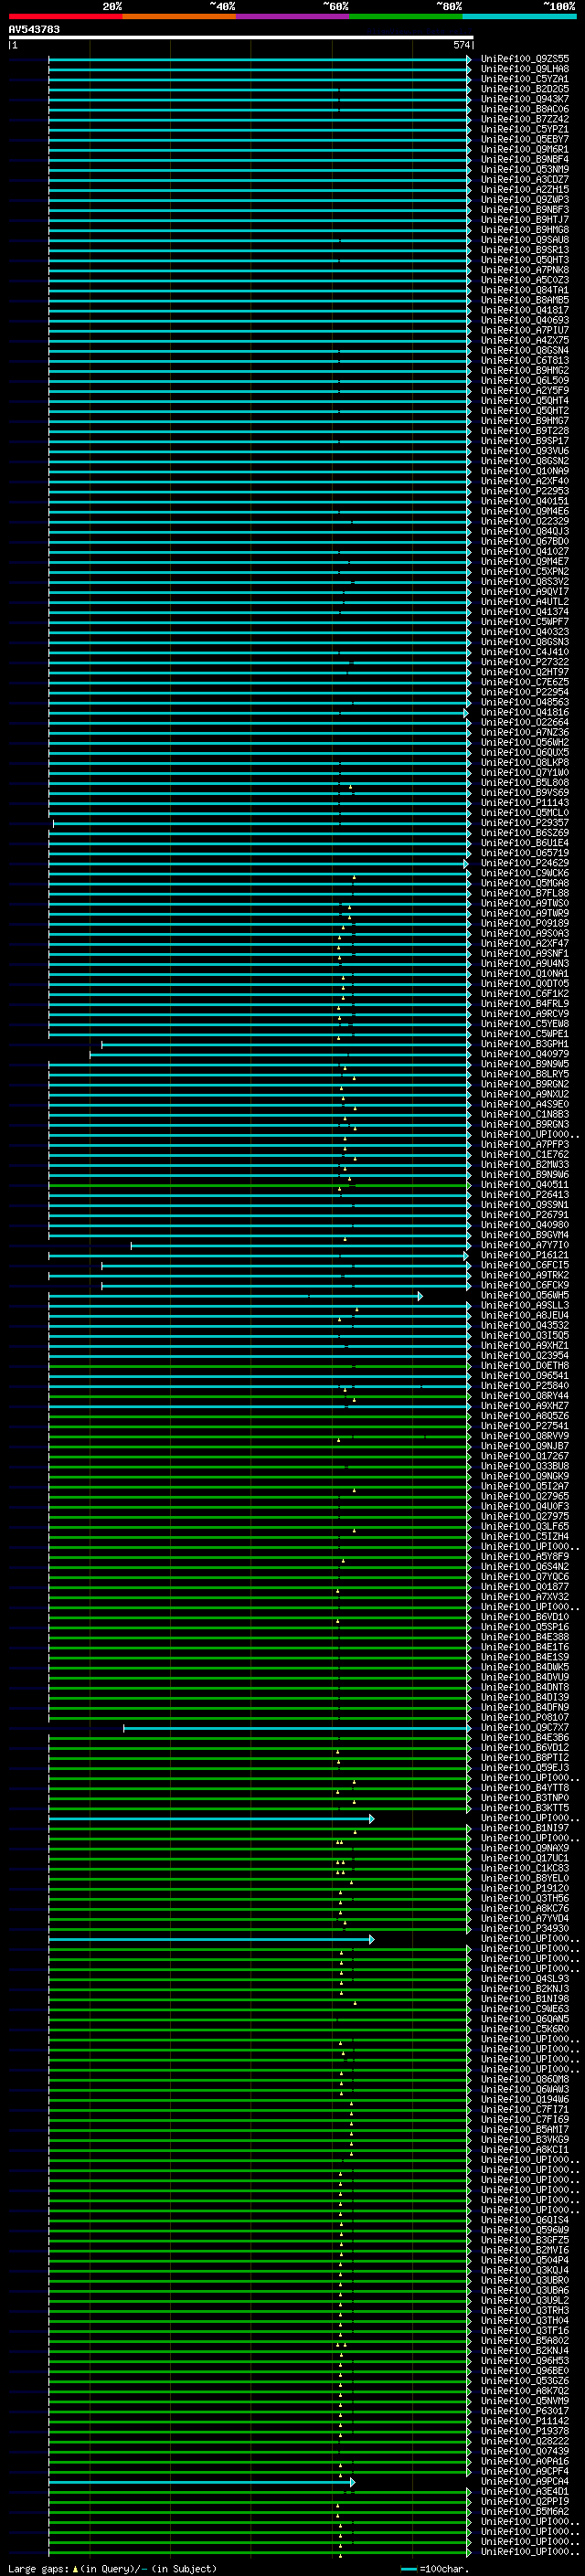Screen dimensions: 585x2576
Task: Select hit label UniRef100_P26791
Action: coord(525,1215)
